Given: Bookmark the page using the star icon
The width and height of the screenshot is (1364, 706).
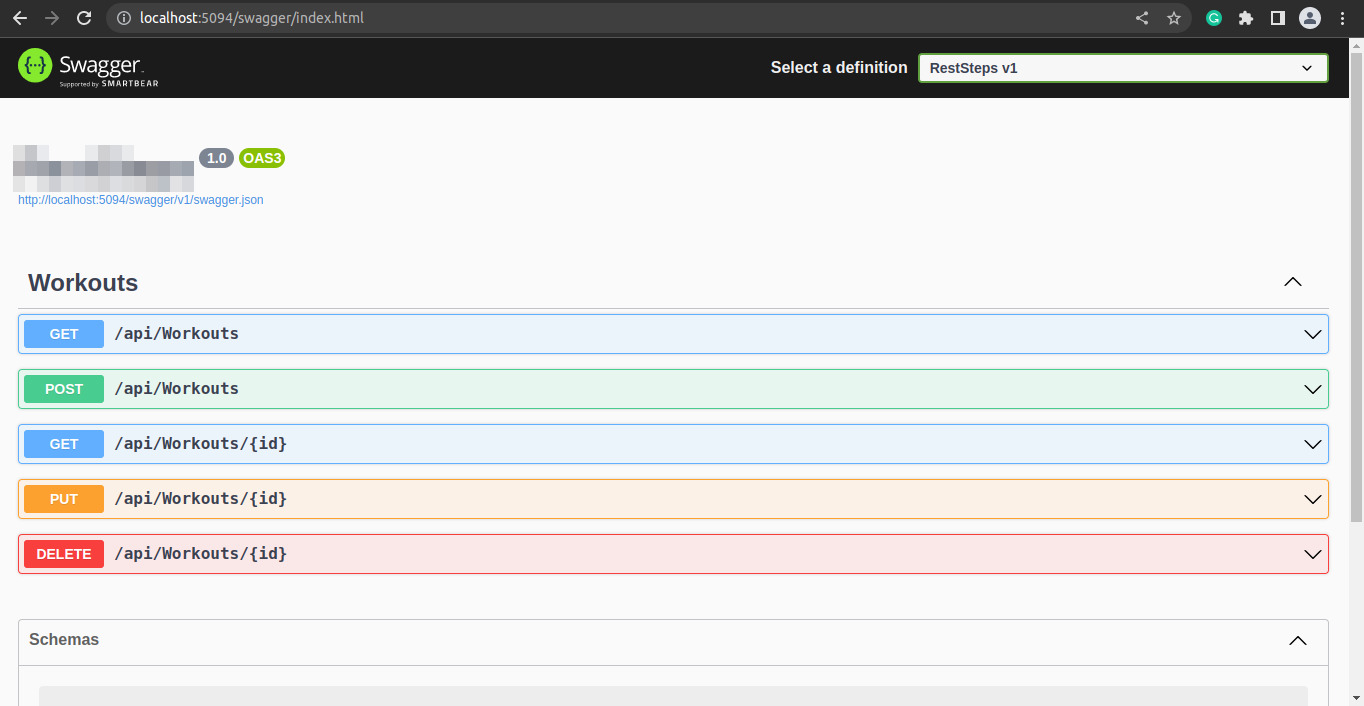Looking at the screenshot, I should pyautogui.click(x=1173, y=17).
